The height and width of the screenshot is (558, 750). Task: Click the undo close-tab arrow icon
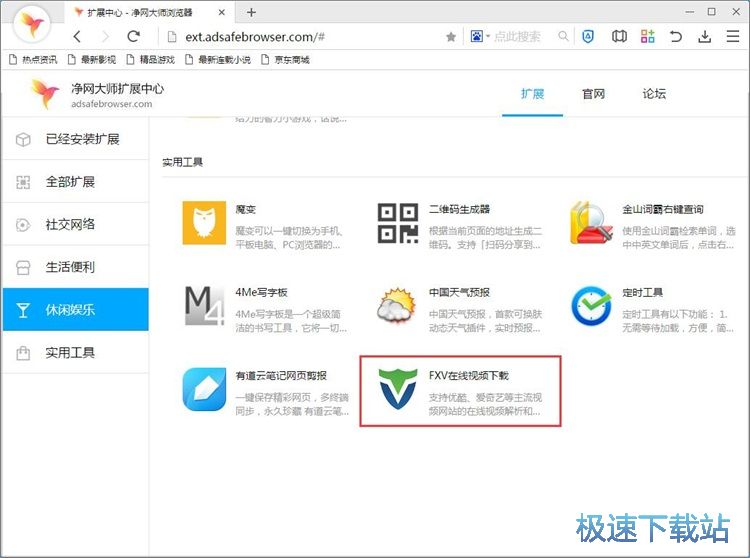pos(676,36)
